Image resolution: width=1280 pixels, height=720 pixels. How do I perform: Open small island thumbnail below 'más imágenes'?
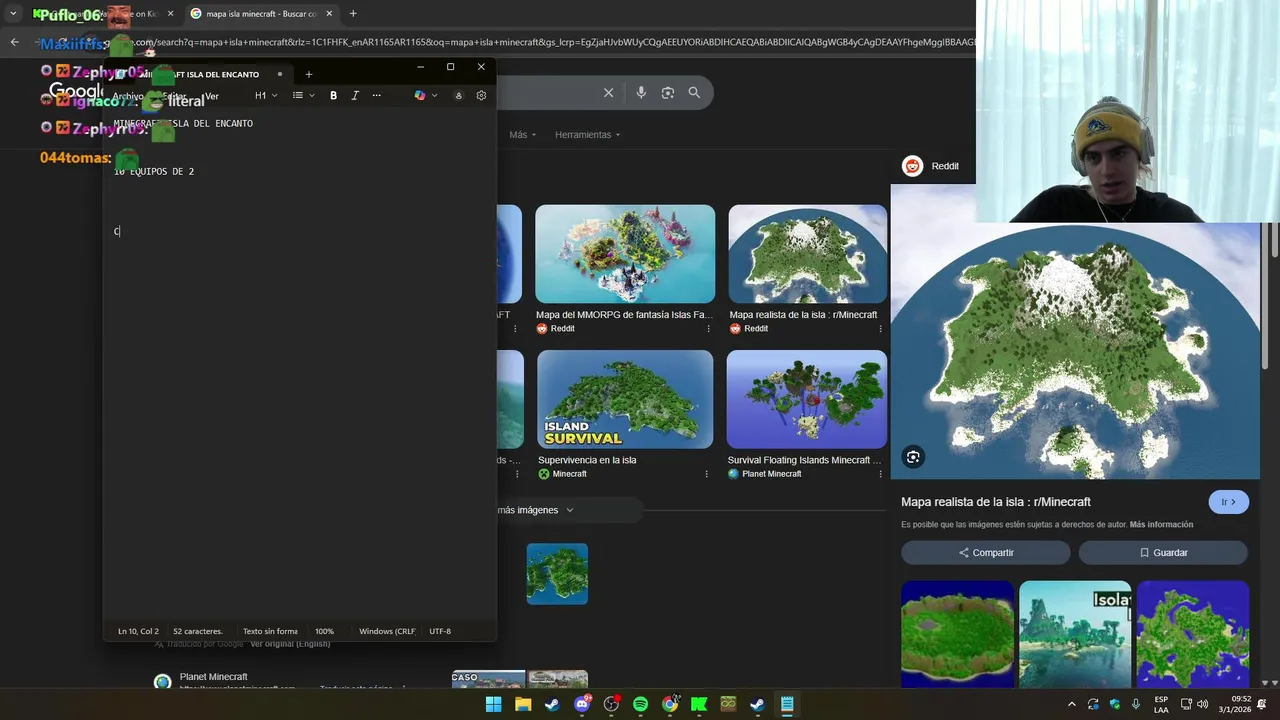point(557,574)
